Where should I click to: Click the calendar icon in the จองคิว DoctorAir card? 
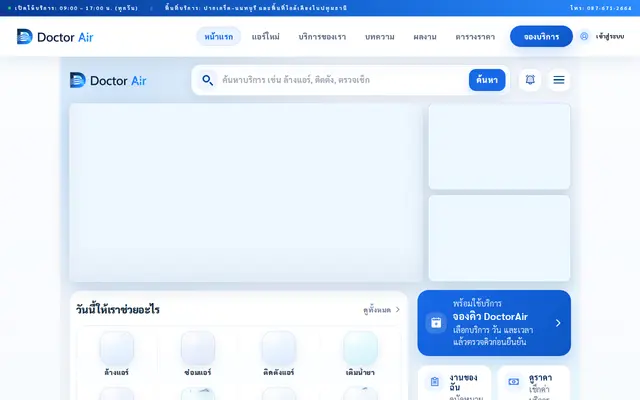[436, 323]
